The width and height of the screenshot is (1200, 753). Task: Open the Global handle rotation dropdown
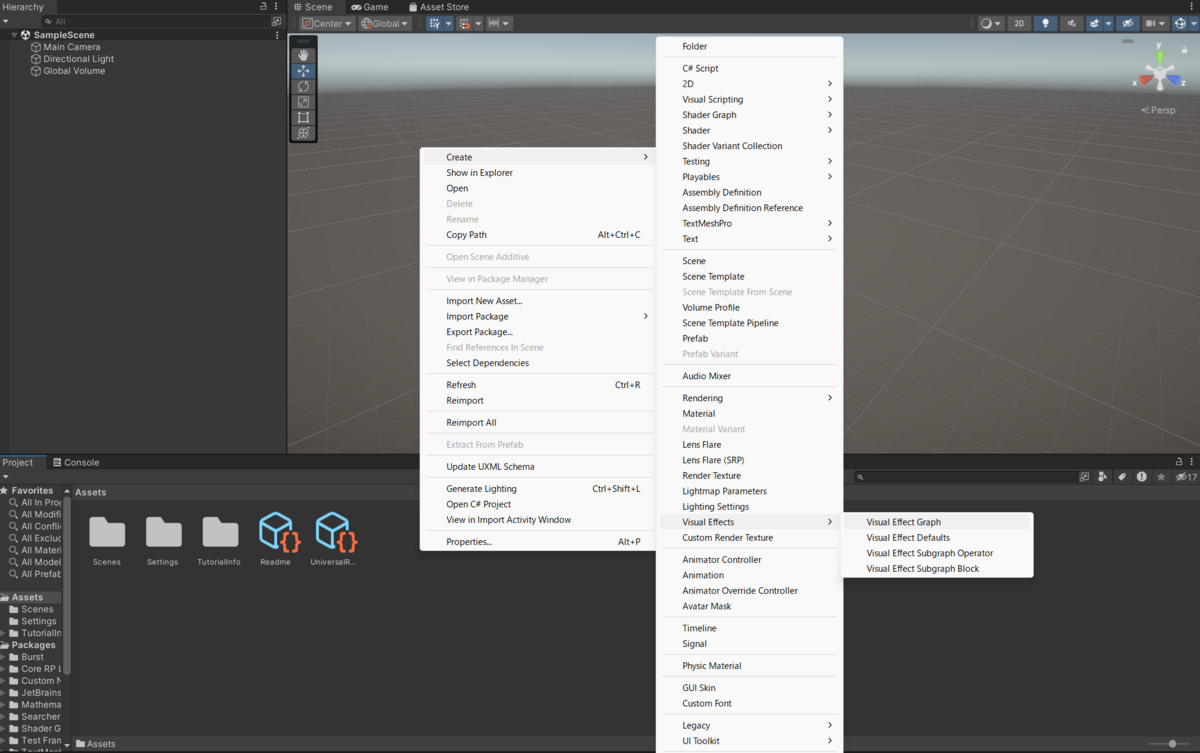click(385, 23)
